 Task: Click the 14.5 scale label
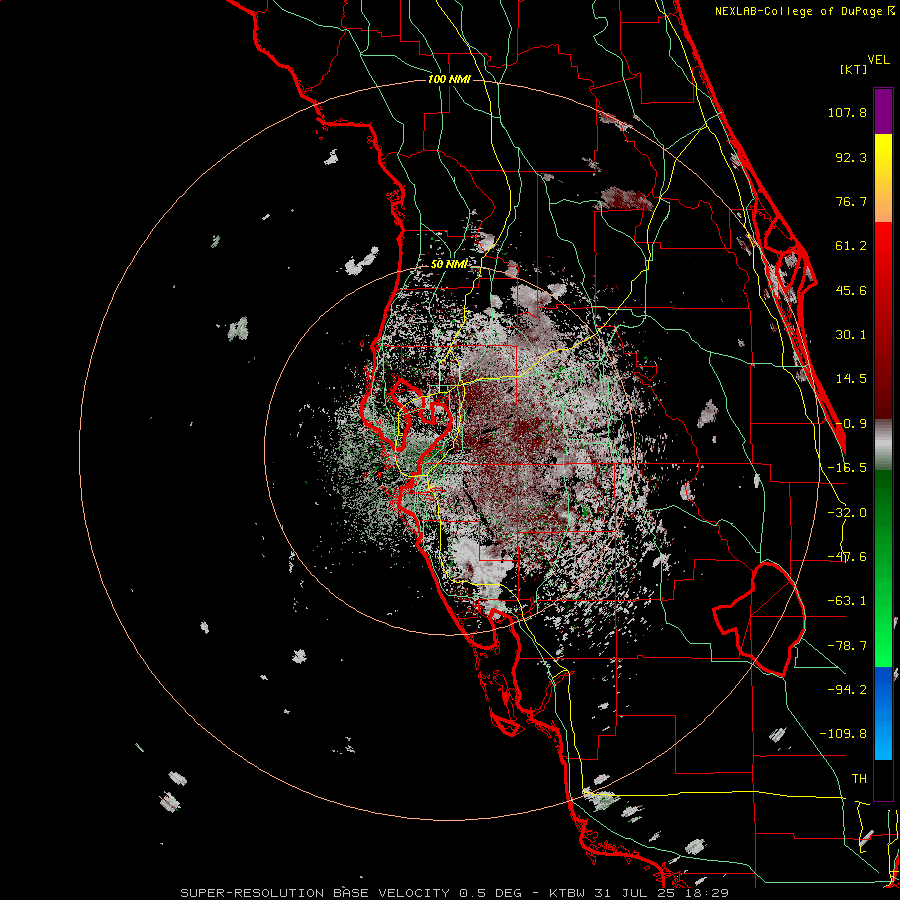point(851,379)
